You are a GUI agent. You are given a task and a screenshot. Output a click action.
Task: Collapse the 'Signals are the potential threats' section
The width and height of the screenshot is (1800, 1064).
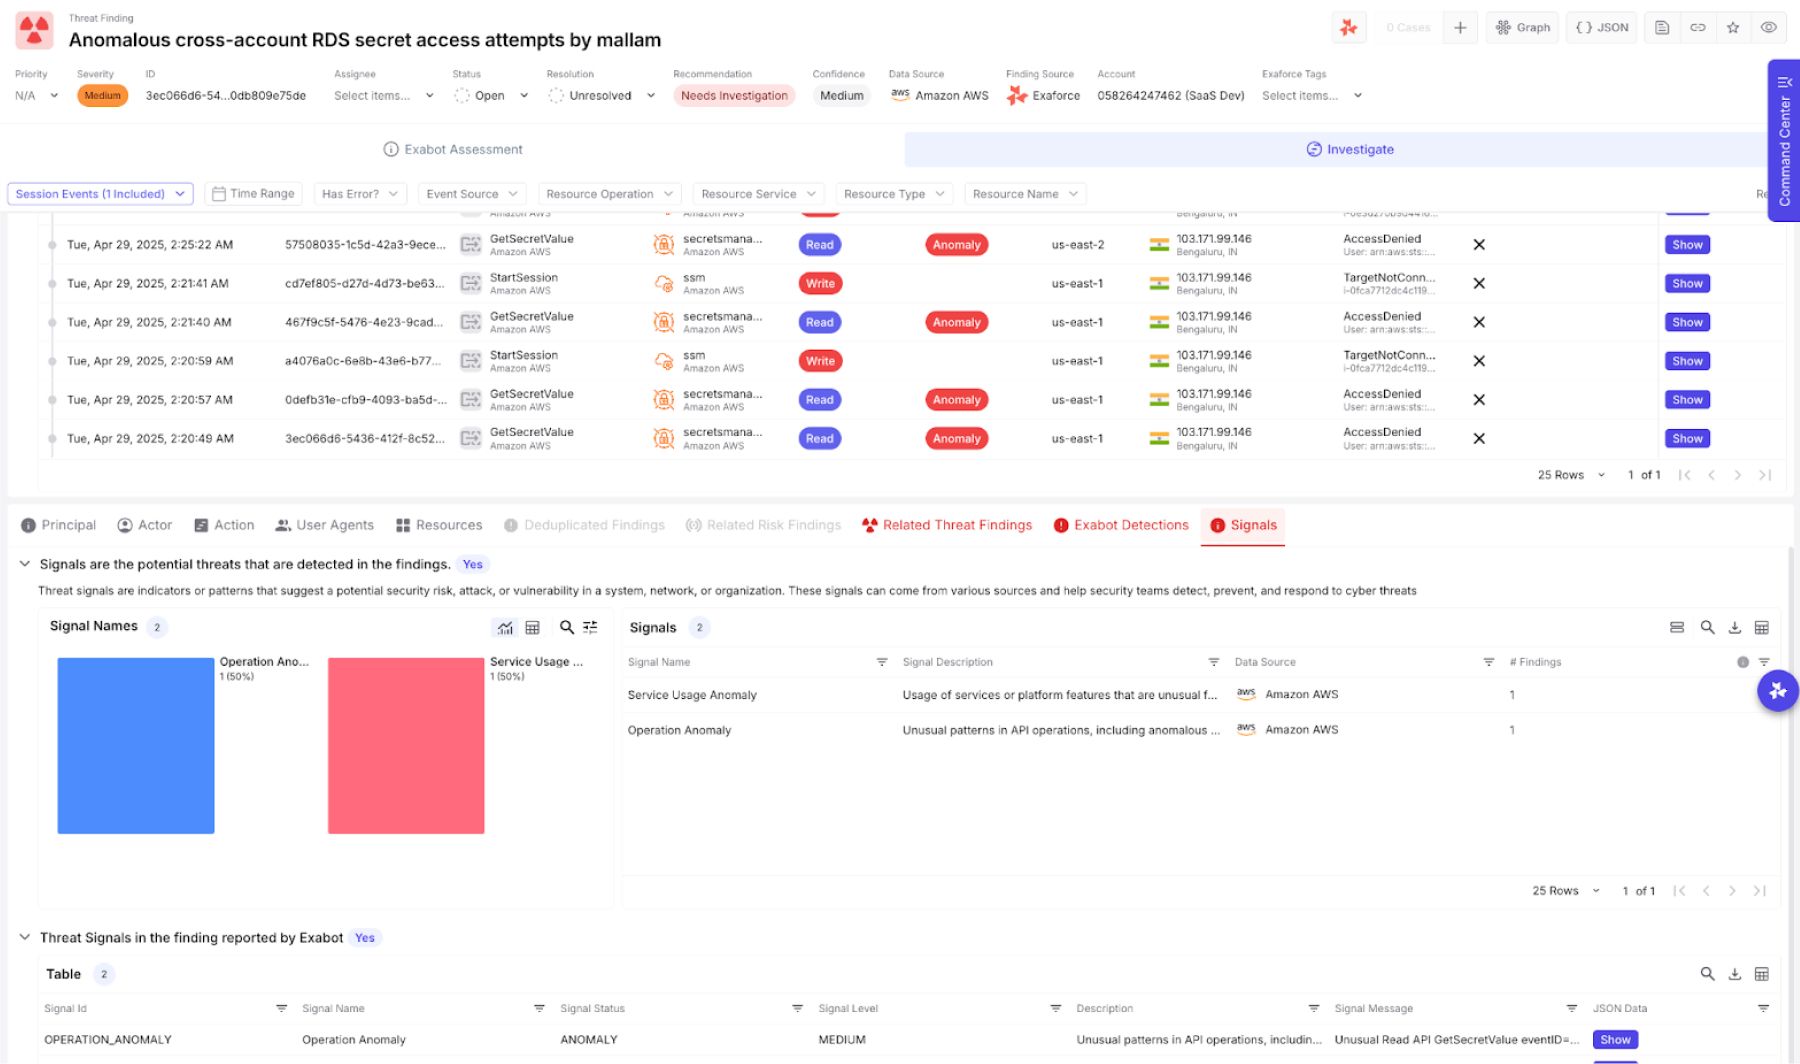[x=25, y=564]
